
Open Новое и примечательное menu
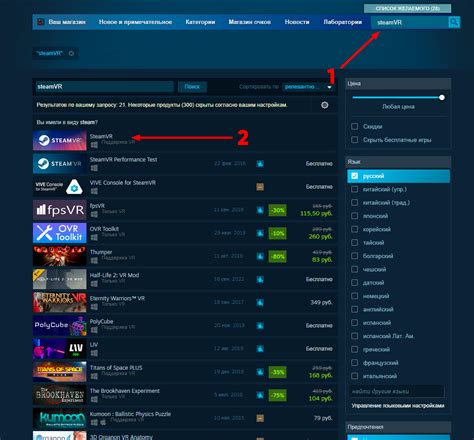[x=135, y=22]
